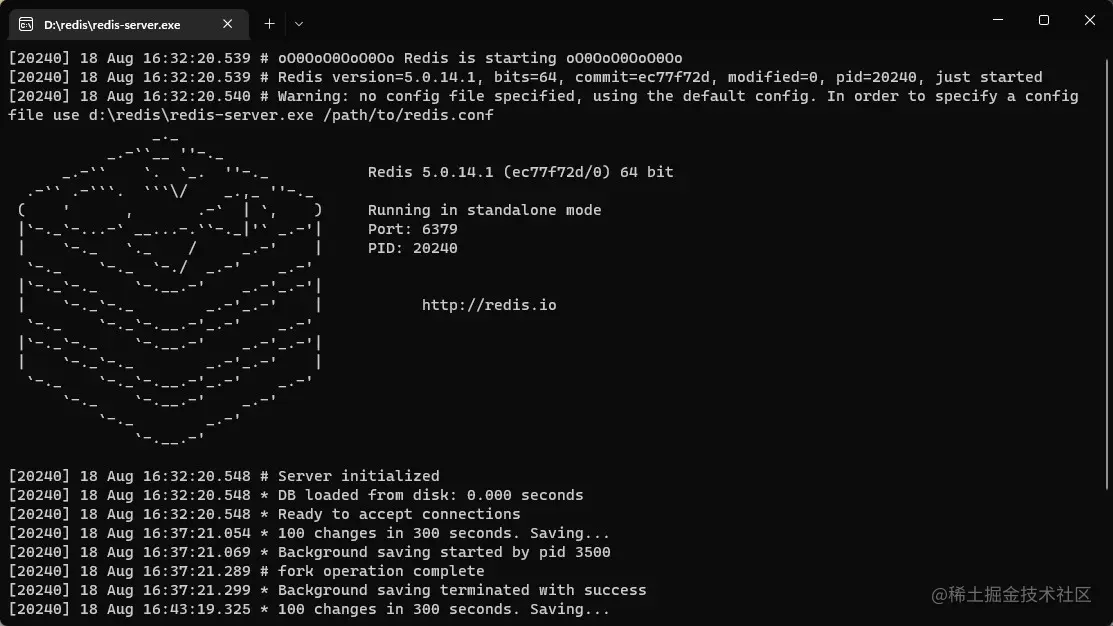The width and height of the screenshot is (1113, 626).
Task: Maximize the terminal window
Action: [1042, 20]
